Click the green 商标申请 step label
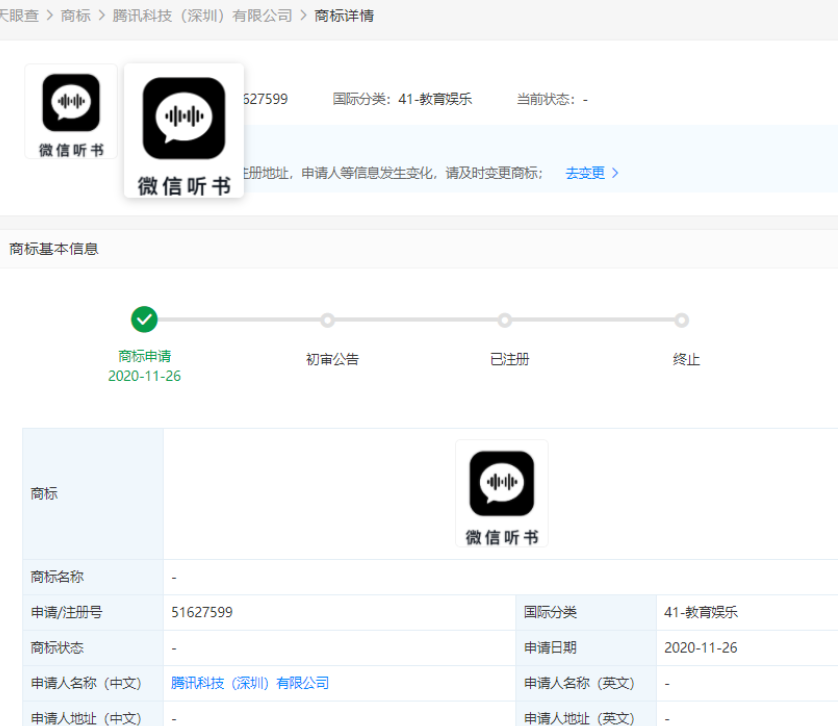 tap(144, 356)
